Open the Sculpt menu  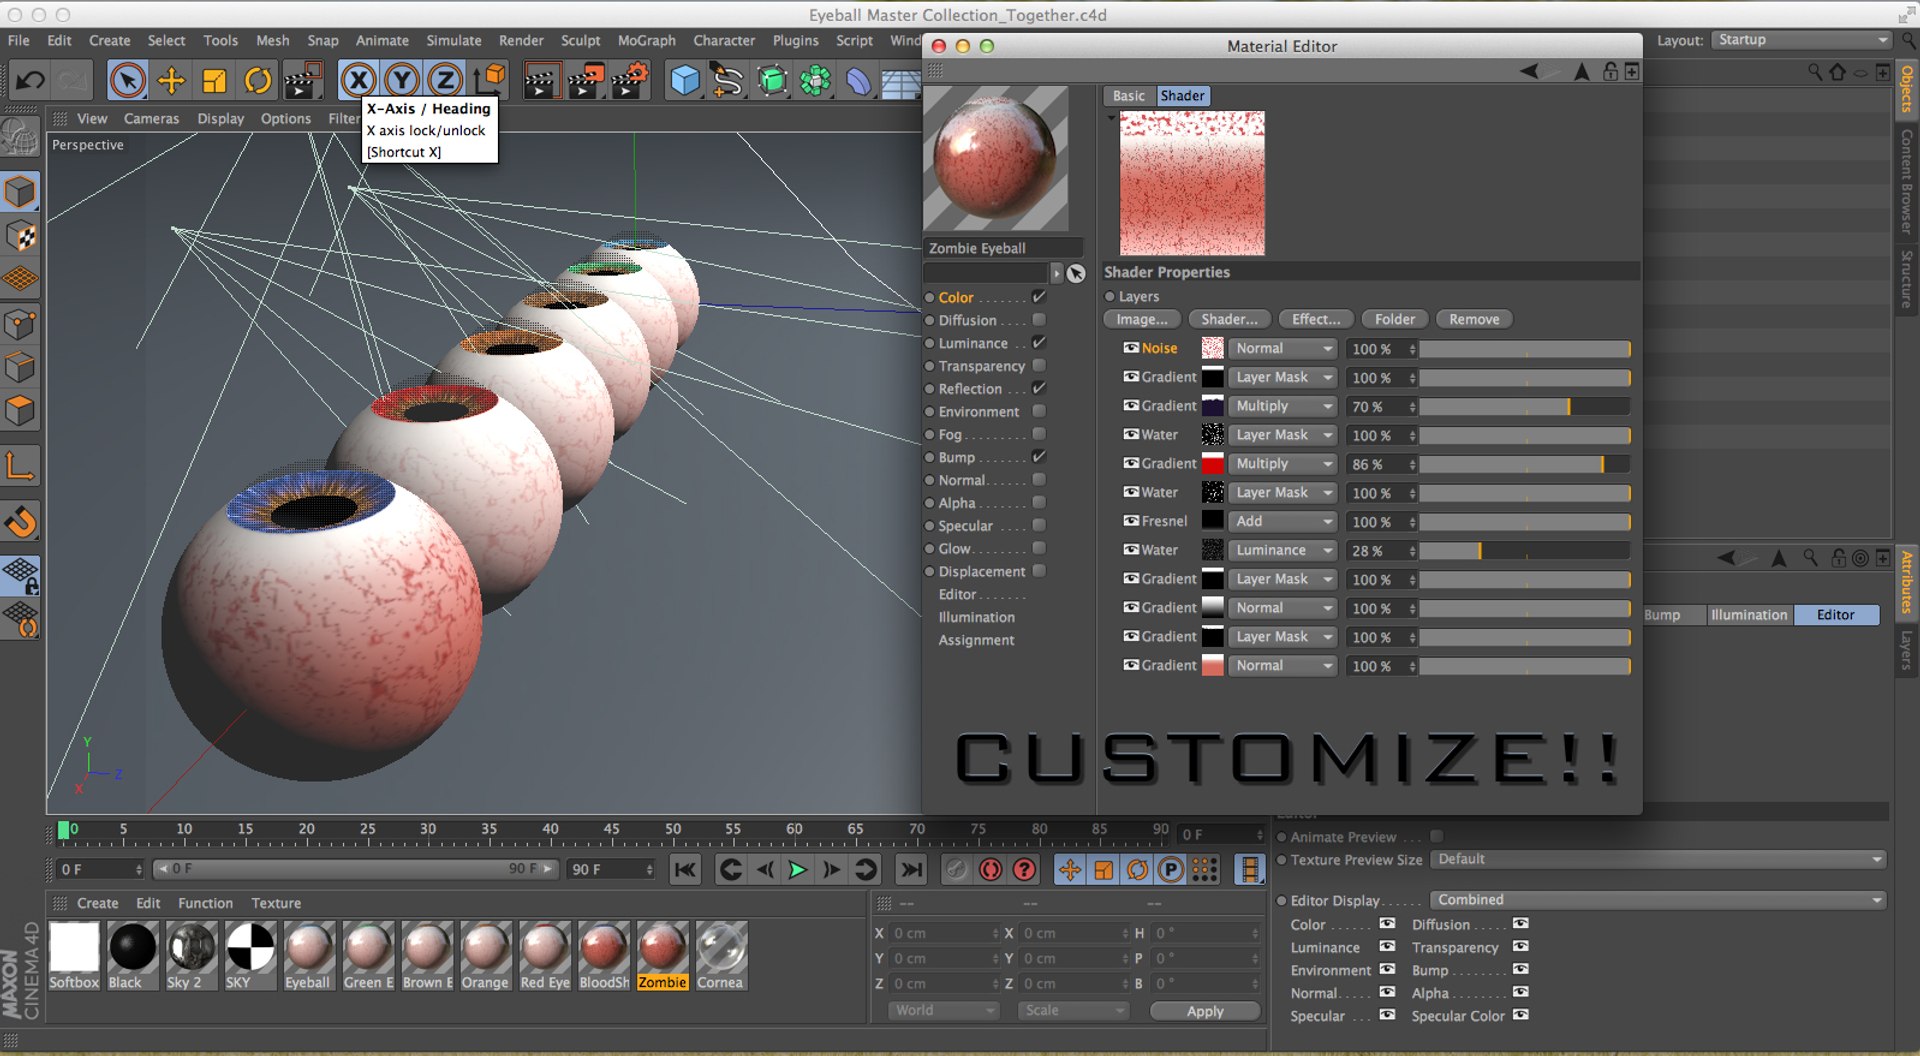580,41
